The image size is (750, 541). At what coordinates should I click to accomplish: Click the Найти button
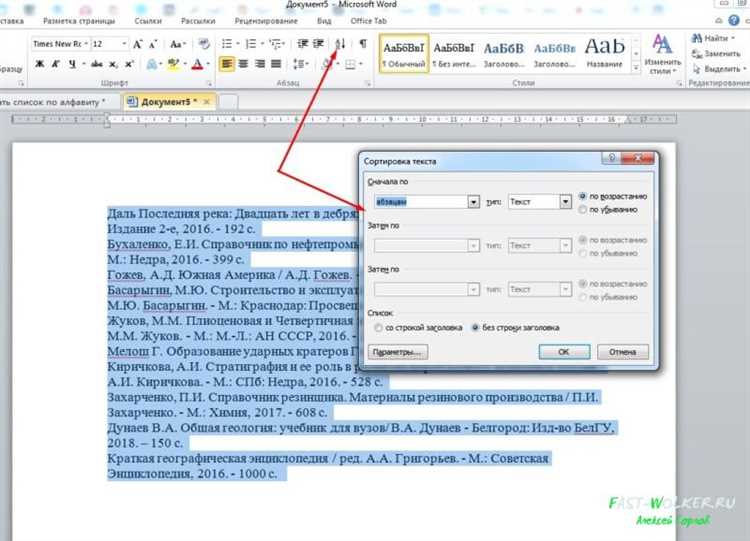709,38
